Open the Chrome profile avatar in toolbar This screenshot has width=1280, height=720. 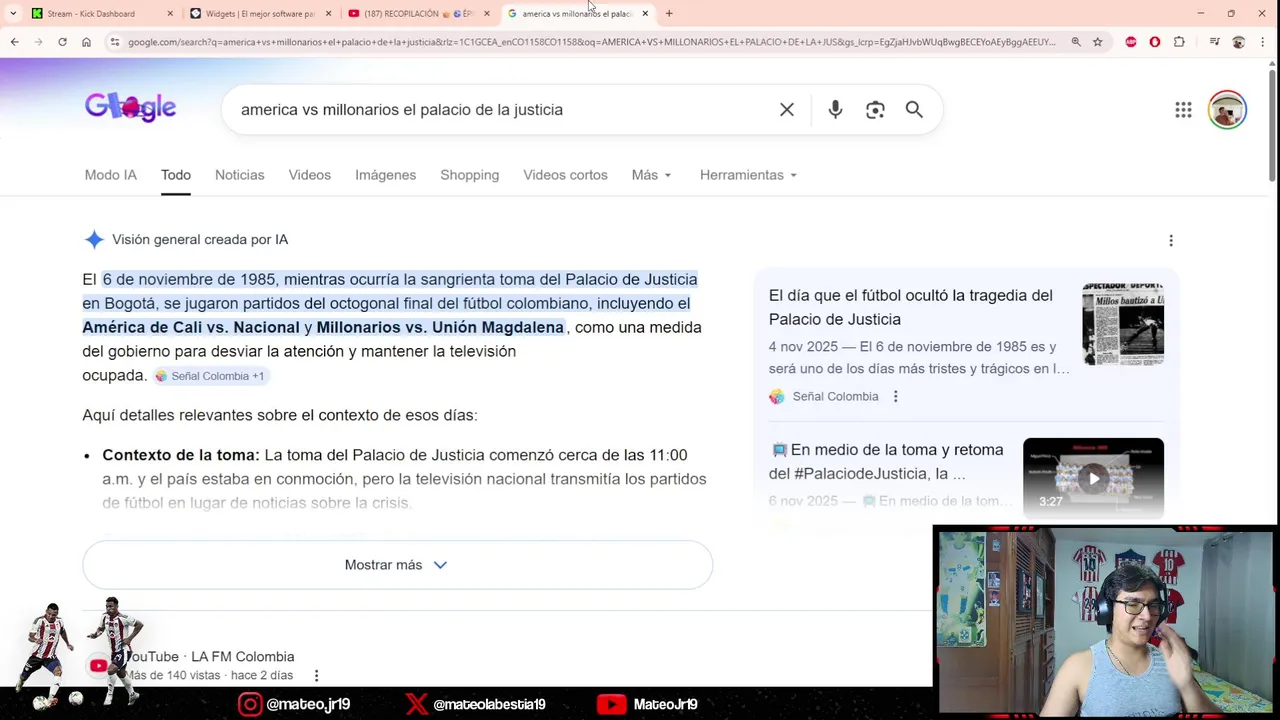(x=1239, y=42)
